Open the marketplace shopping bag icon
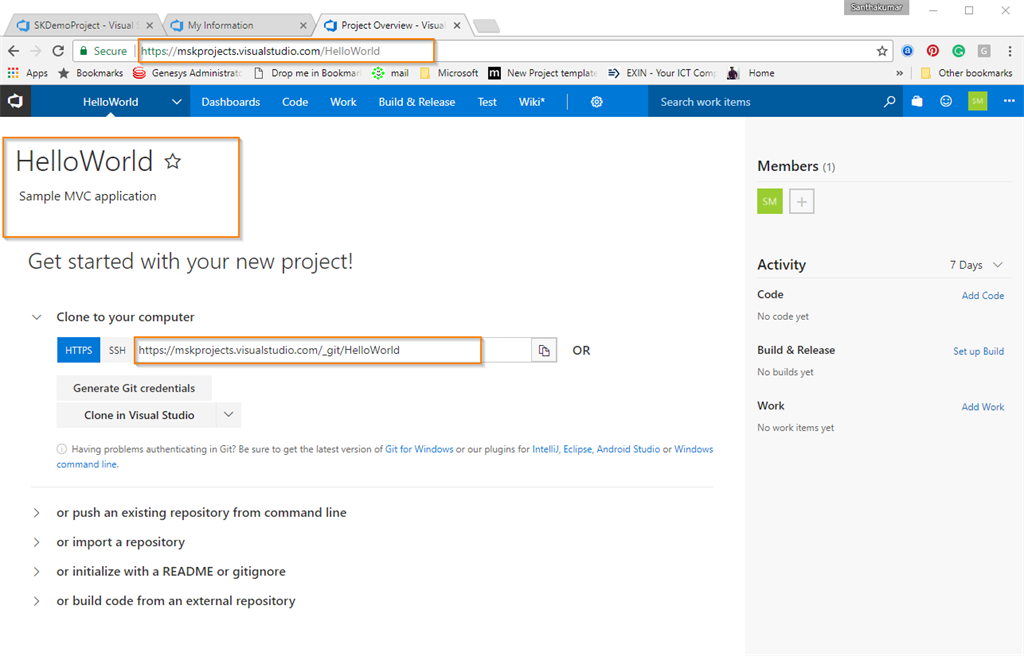The image size is (1024, 656). 917,101
